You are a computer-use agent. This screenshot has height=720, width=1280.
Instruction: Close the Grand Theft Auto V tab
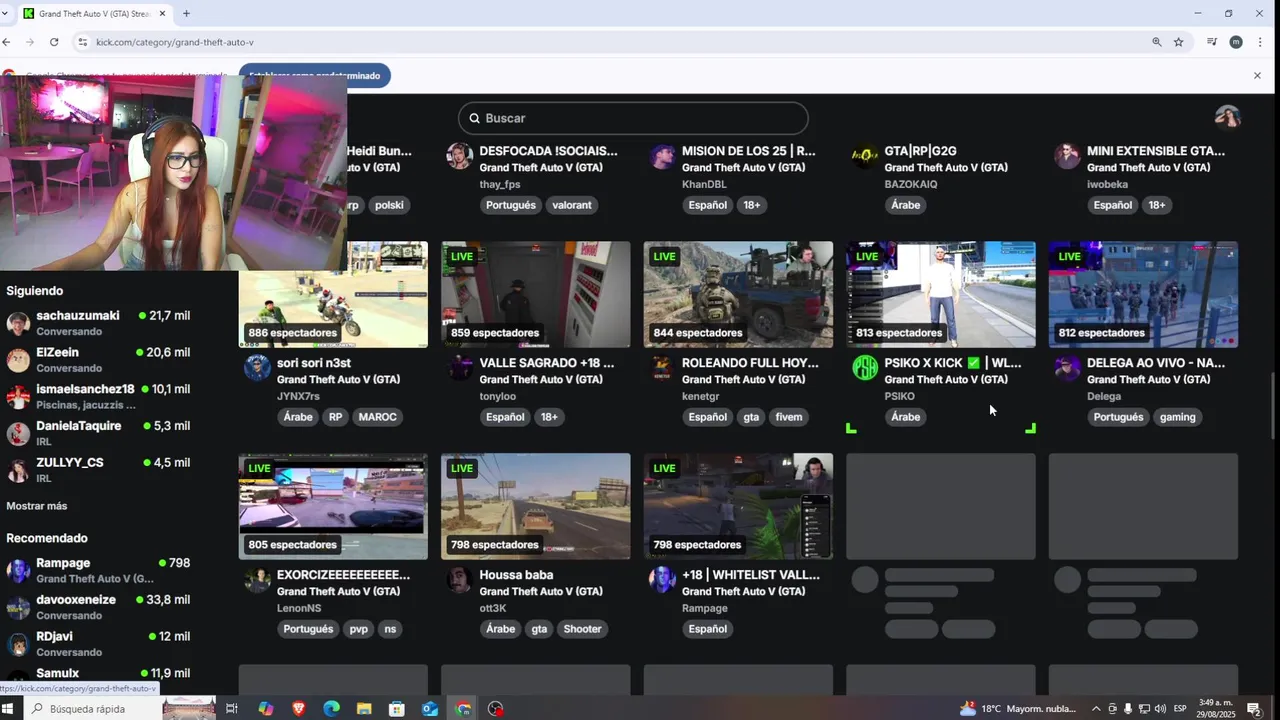[x=162, y=13]
